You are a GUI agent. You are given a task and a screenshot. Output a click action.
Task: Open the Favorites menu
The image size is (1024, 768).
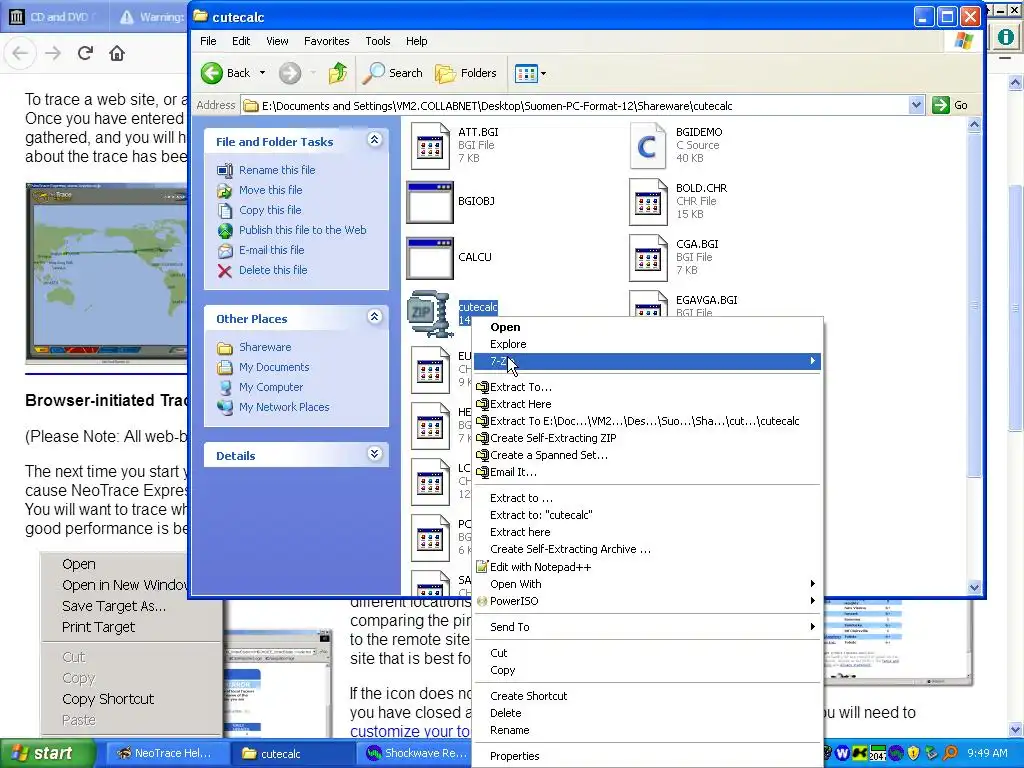(327, 41)
